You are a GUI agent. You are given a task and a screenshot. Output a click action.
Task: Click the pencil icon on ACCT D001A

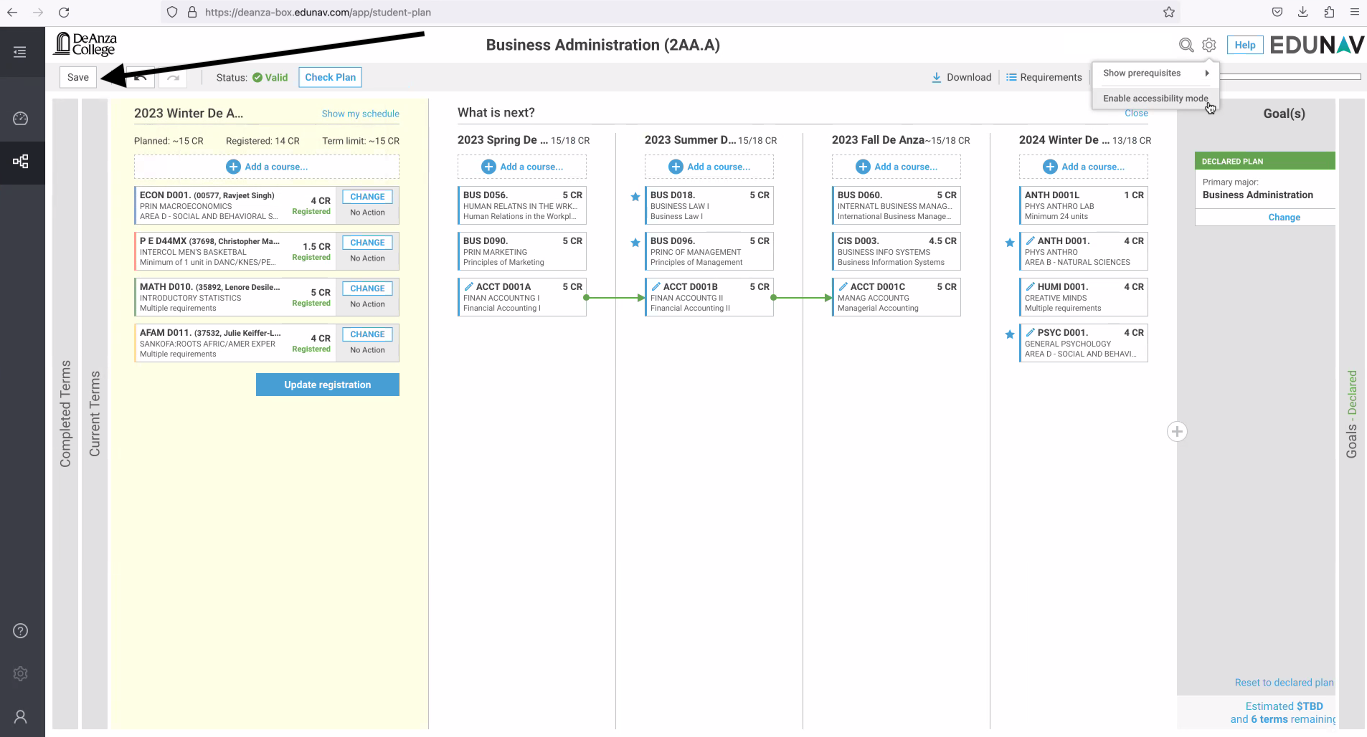468,287
